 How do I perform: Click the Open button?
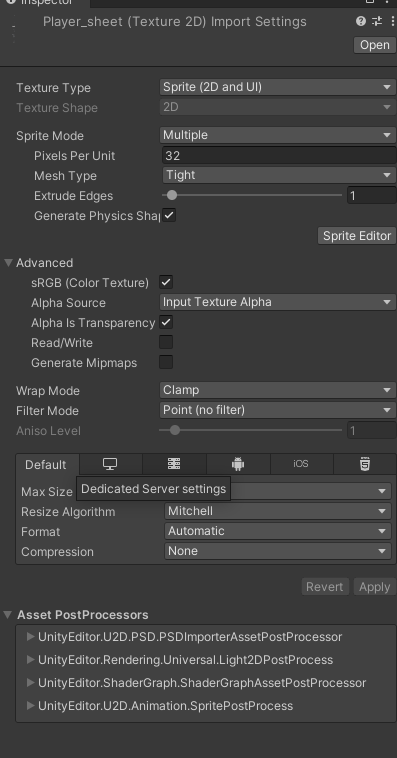click(375, 45)
